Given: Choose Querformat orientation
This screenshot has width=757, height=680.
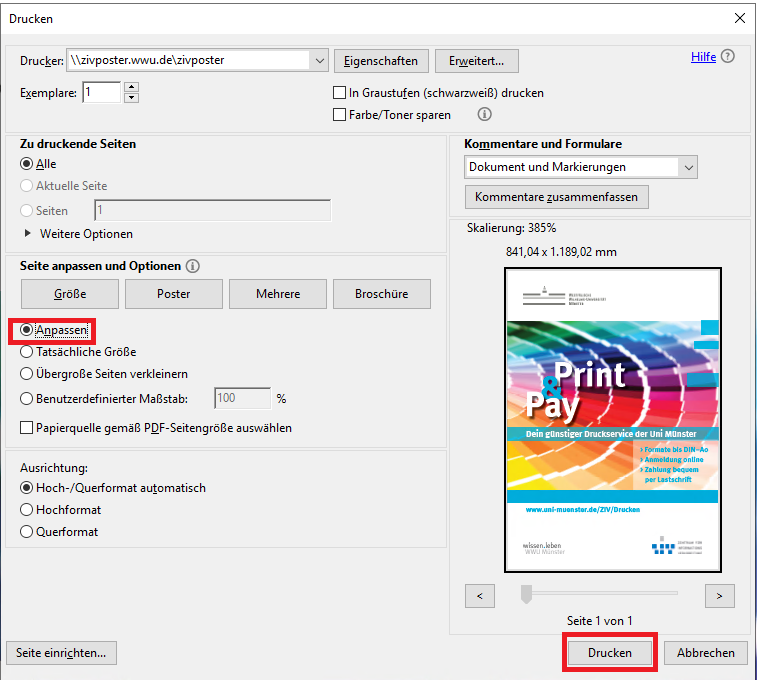Looking at the screenshot, I should (27, 531).
